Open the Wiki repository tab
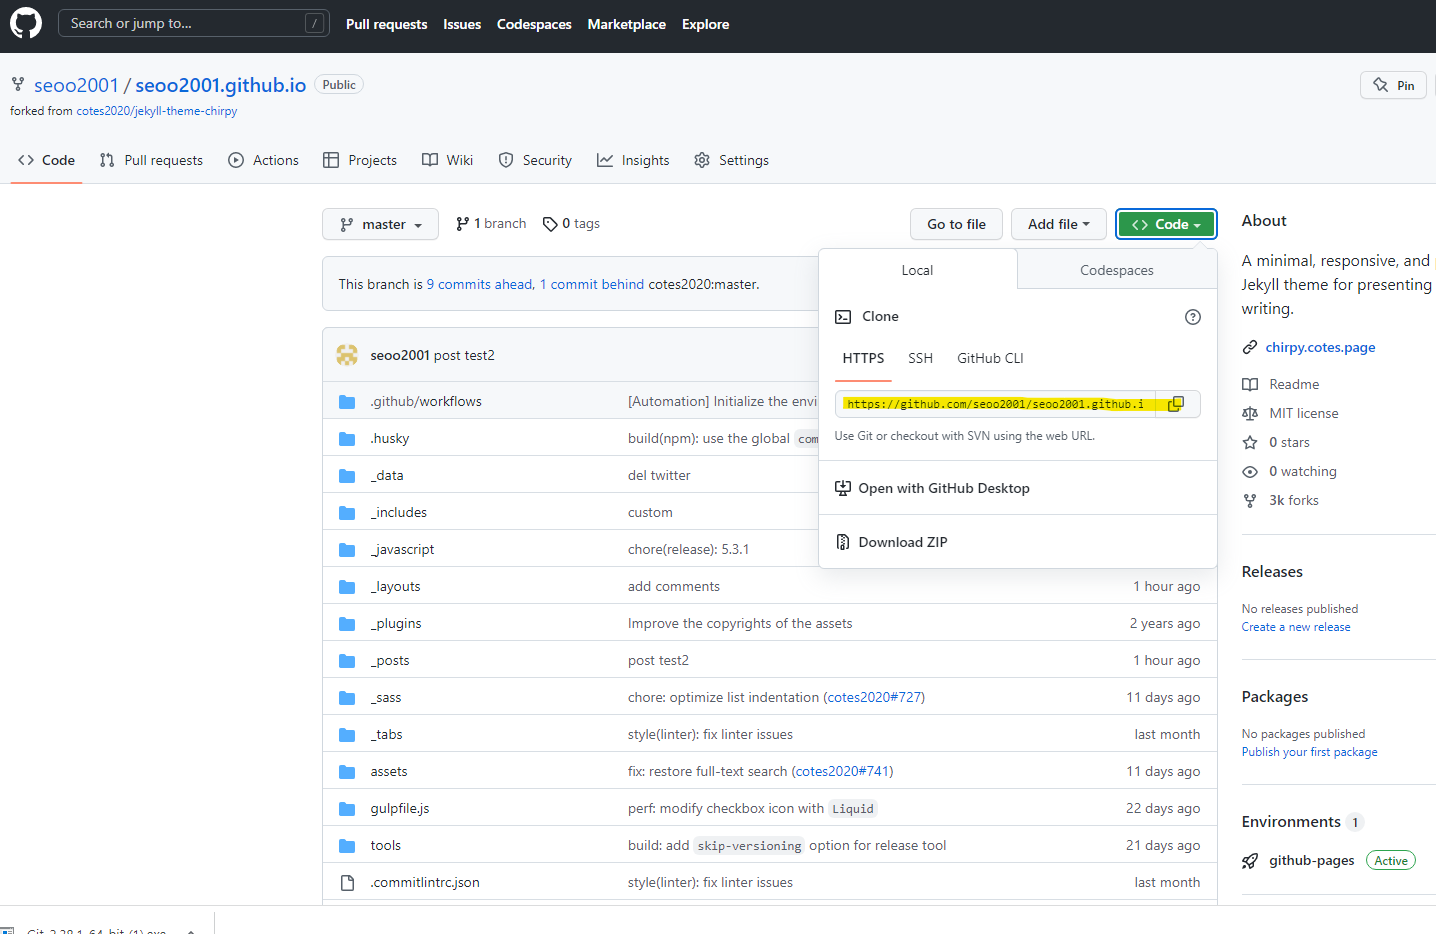 click(447, 160)
